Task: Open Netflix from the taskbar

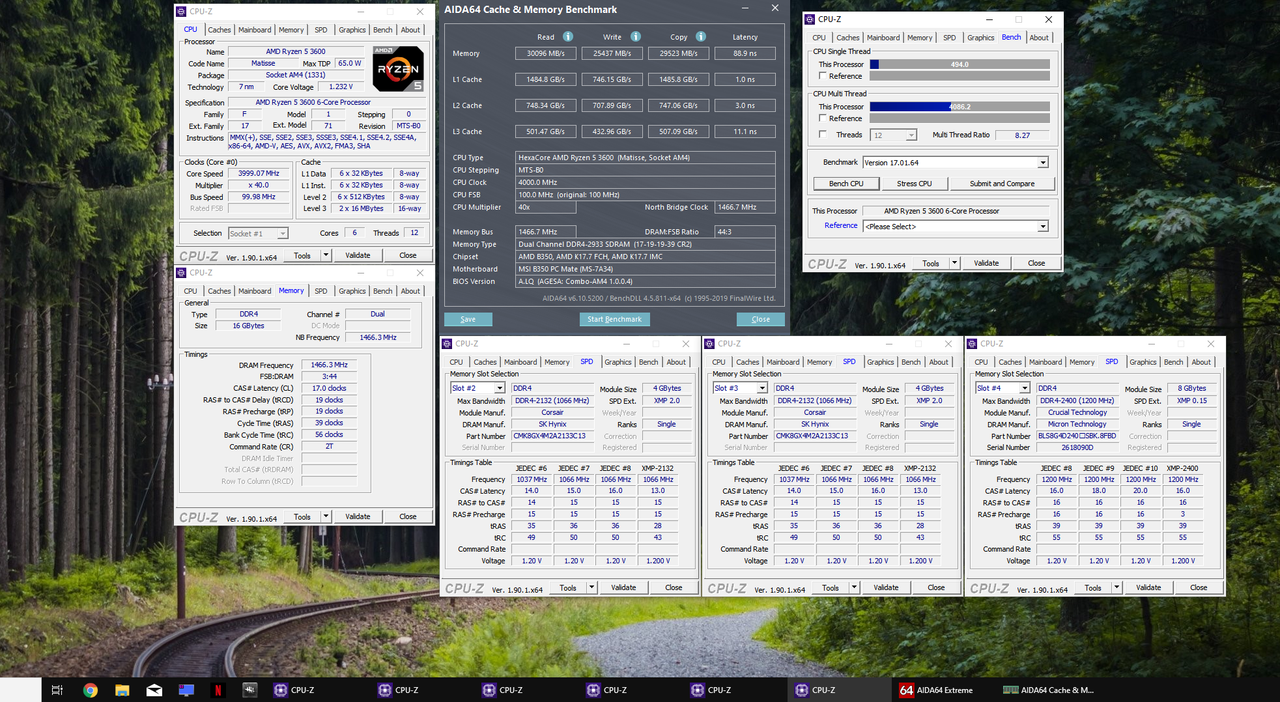Action: click(x=218, y=689)
